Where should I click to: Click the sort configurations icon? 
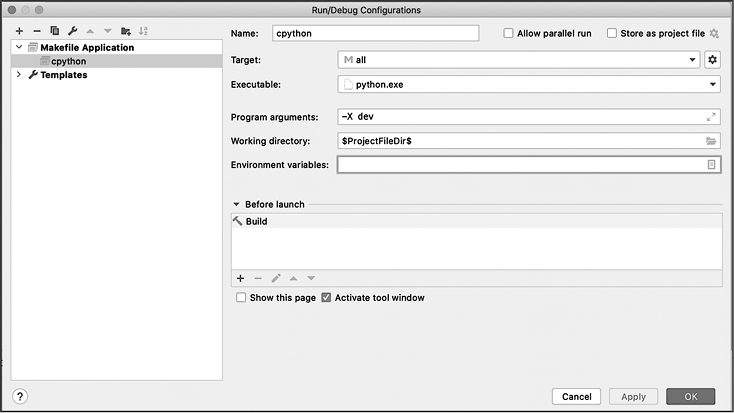pyautogui.click(x=143, y=31)
